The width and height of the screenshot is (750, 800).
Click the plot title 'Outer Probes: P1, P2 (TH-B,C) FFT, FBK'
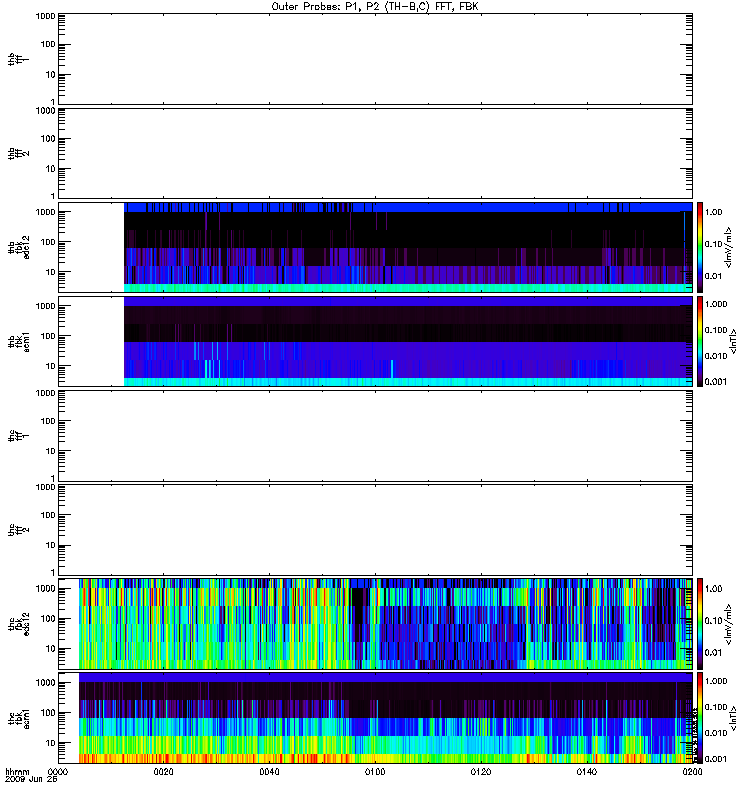374,7
